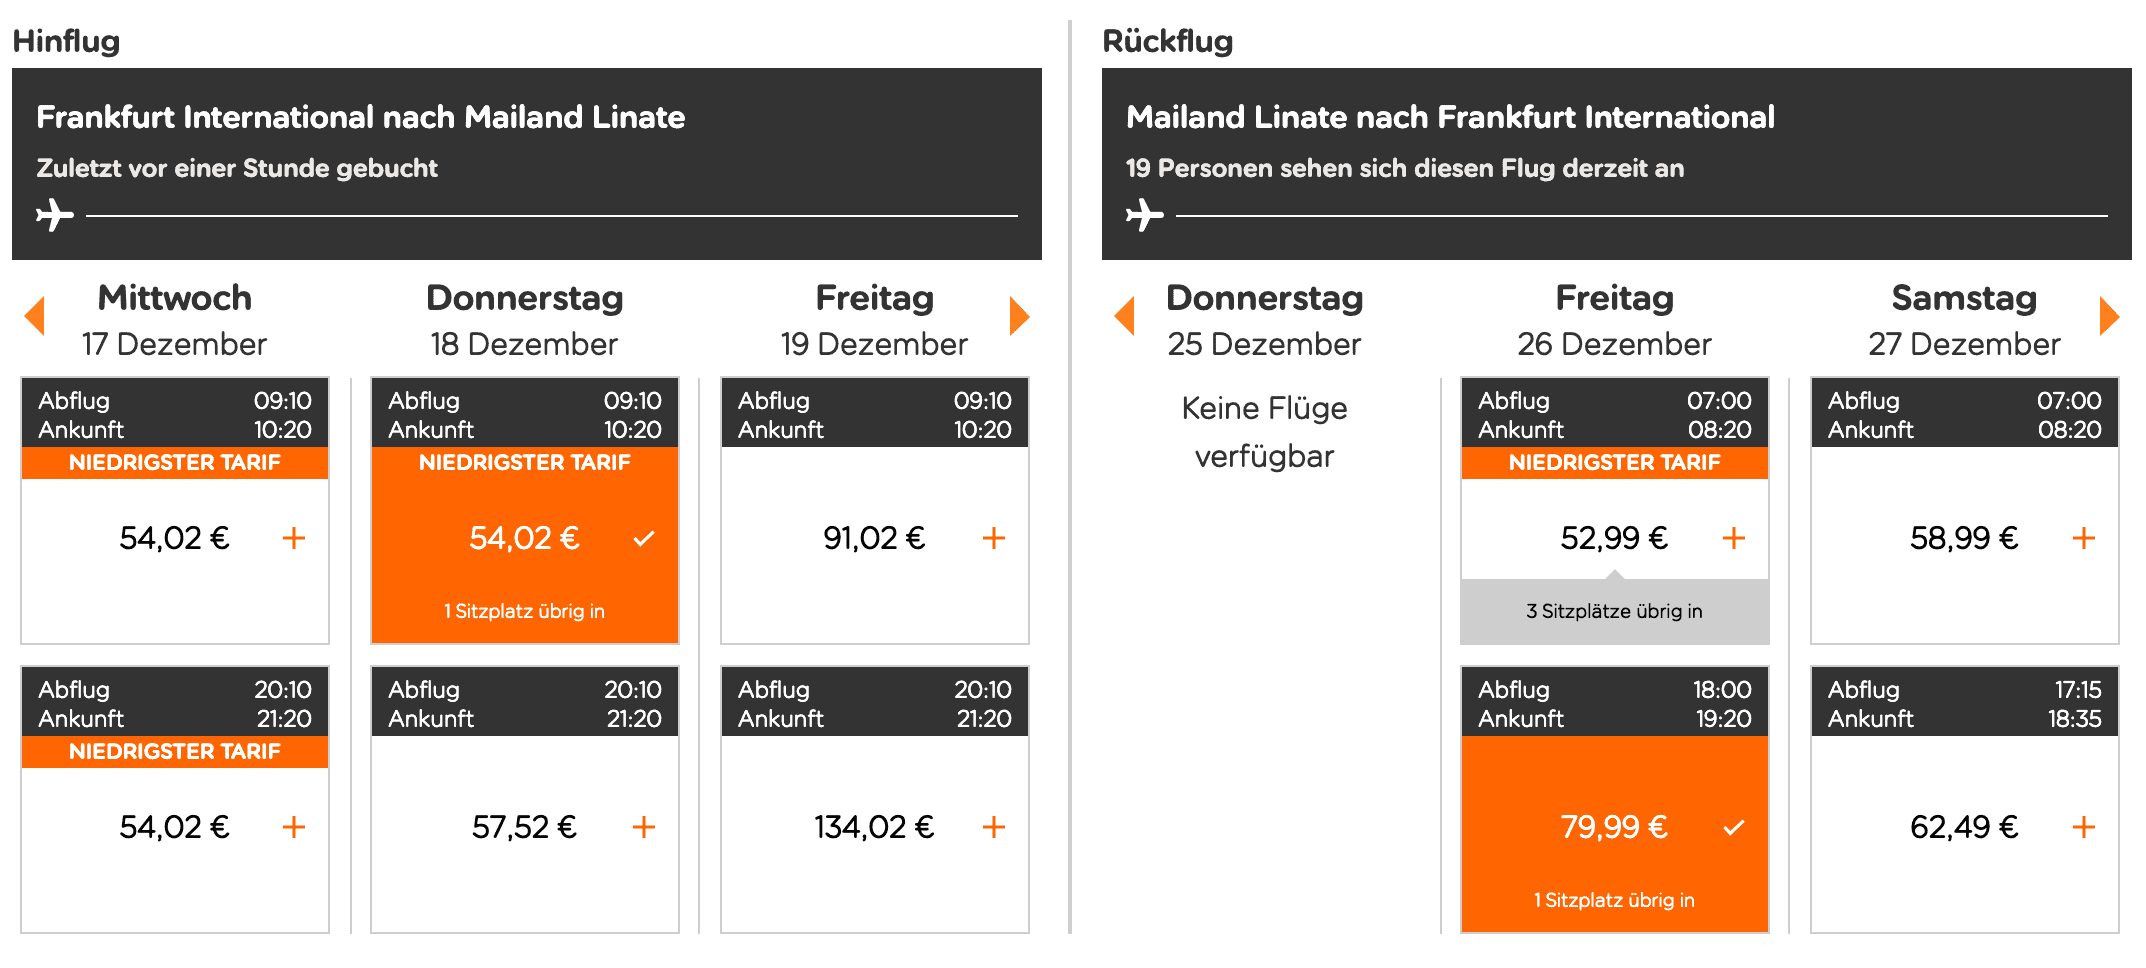Deselect the chosen 54,02 € Donnerstag fare
The height and width of the screenshot is (968, 2146).
(x=644, y=538)
